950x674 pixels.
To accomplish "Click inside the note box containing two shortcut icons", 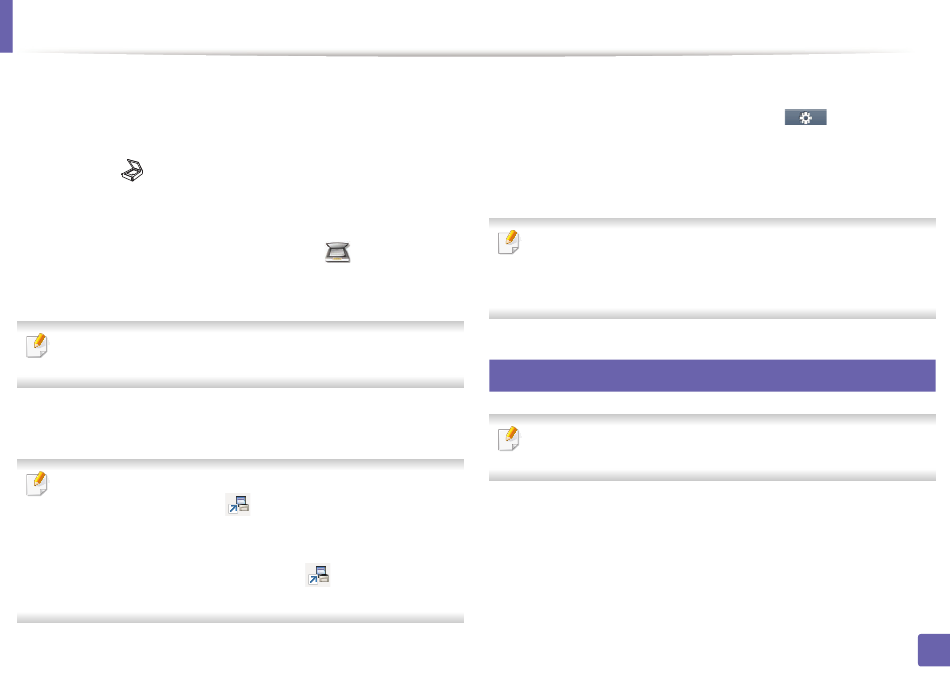I will click(241, 541).
